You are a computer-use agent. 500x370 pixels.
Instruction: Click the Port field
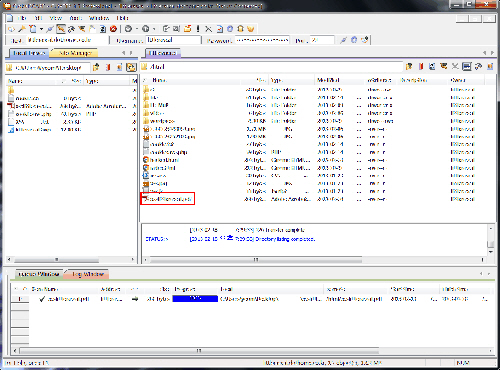click(322, 40)
